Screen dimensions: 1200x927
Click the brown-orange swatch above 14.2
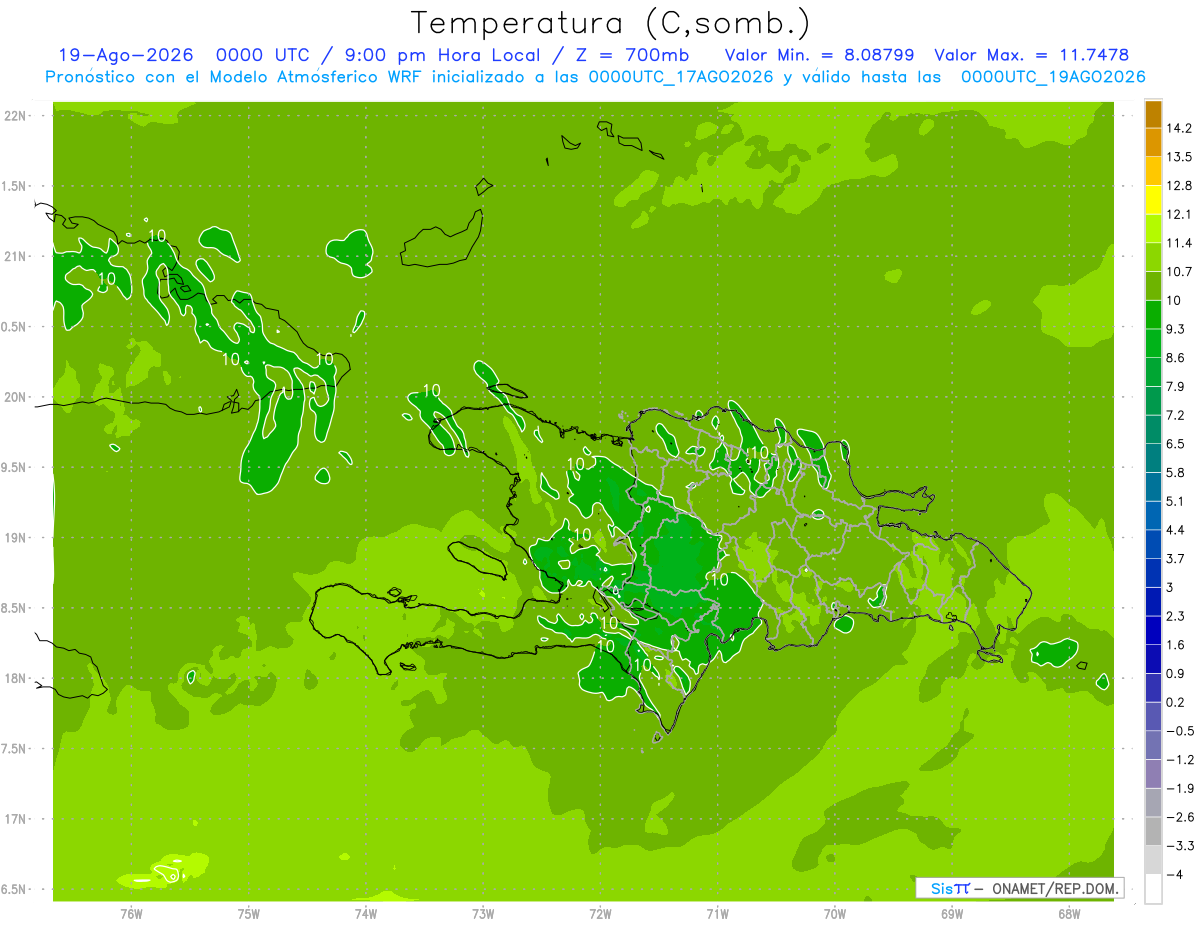[x=1153, y=114]
